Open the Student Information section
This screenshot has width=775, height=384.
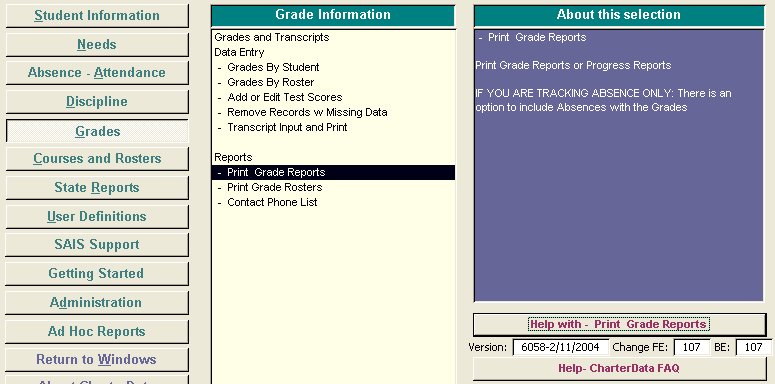(97, 16)
